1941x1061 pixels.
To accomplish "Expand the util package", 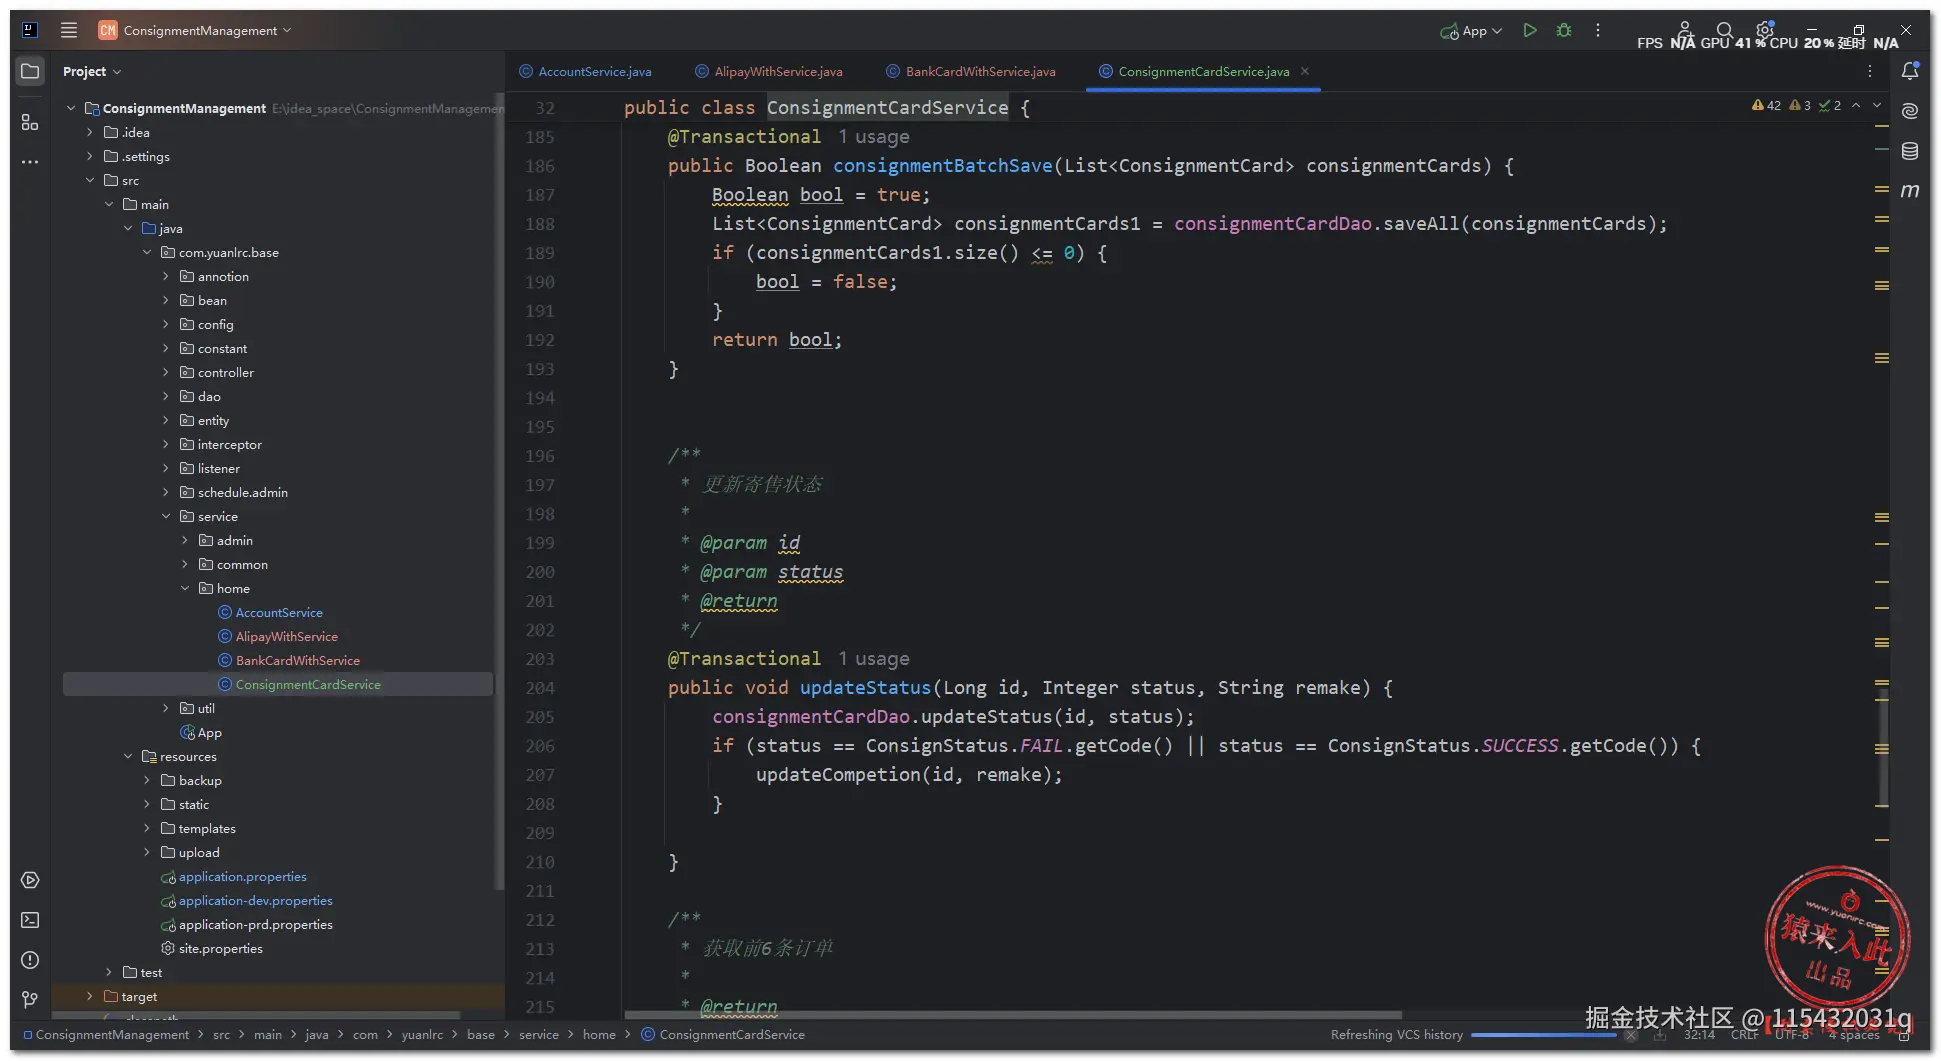I will tap(166, 708).
